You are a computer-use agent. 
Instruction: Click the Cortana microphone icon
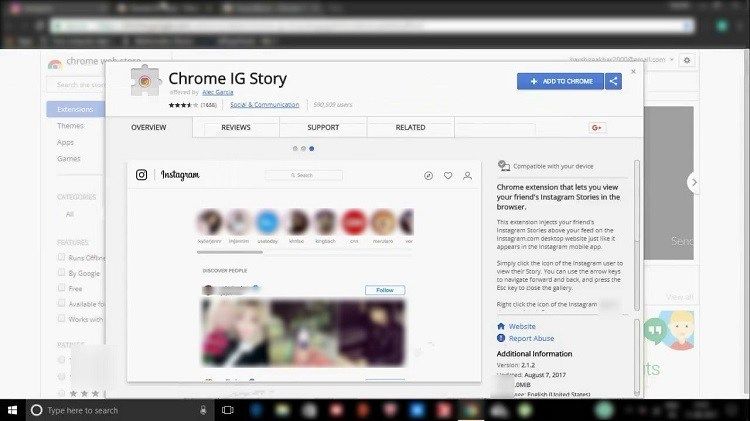click(203, 410)
